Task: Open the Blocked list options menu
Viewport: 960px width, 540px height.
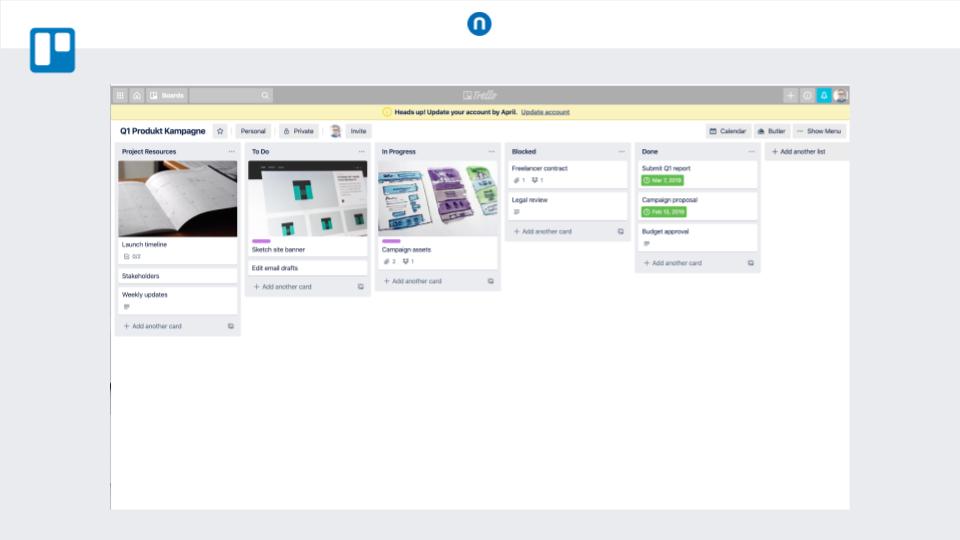Action: pyautogui.click(x=621, y=152)
